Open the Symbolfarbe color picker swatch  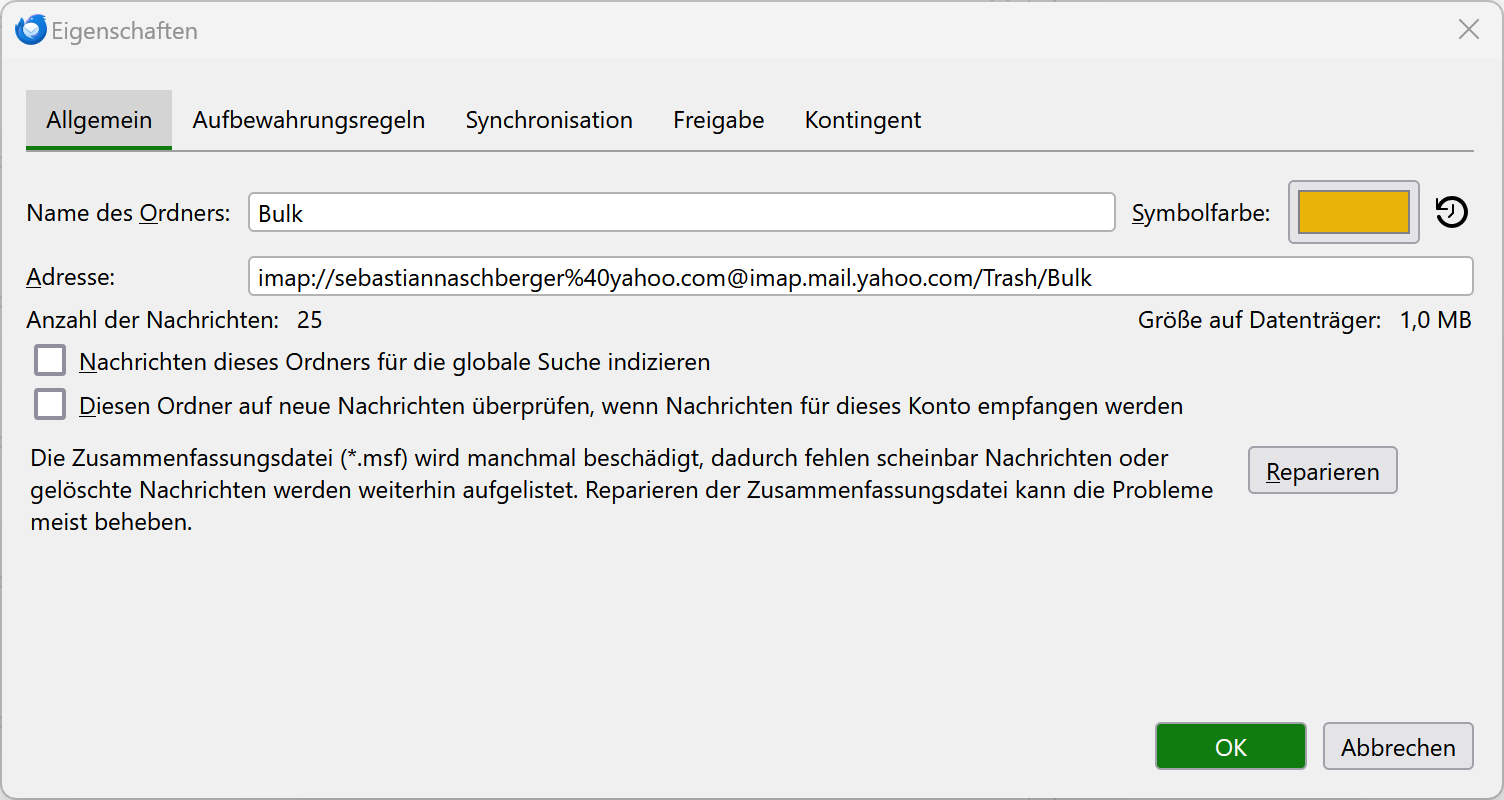(x=1353, y=212)
